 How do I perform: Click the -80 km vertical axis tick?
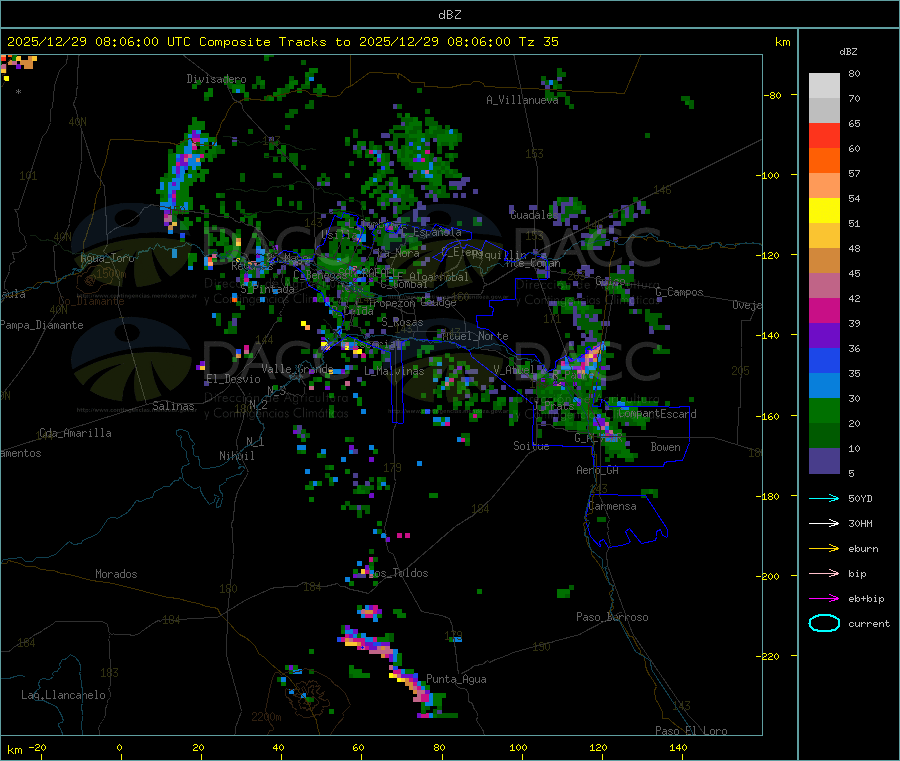772,95
